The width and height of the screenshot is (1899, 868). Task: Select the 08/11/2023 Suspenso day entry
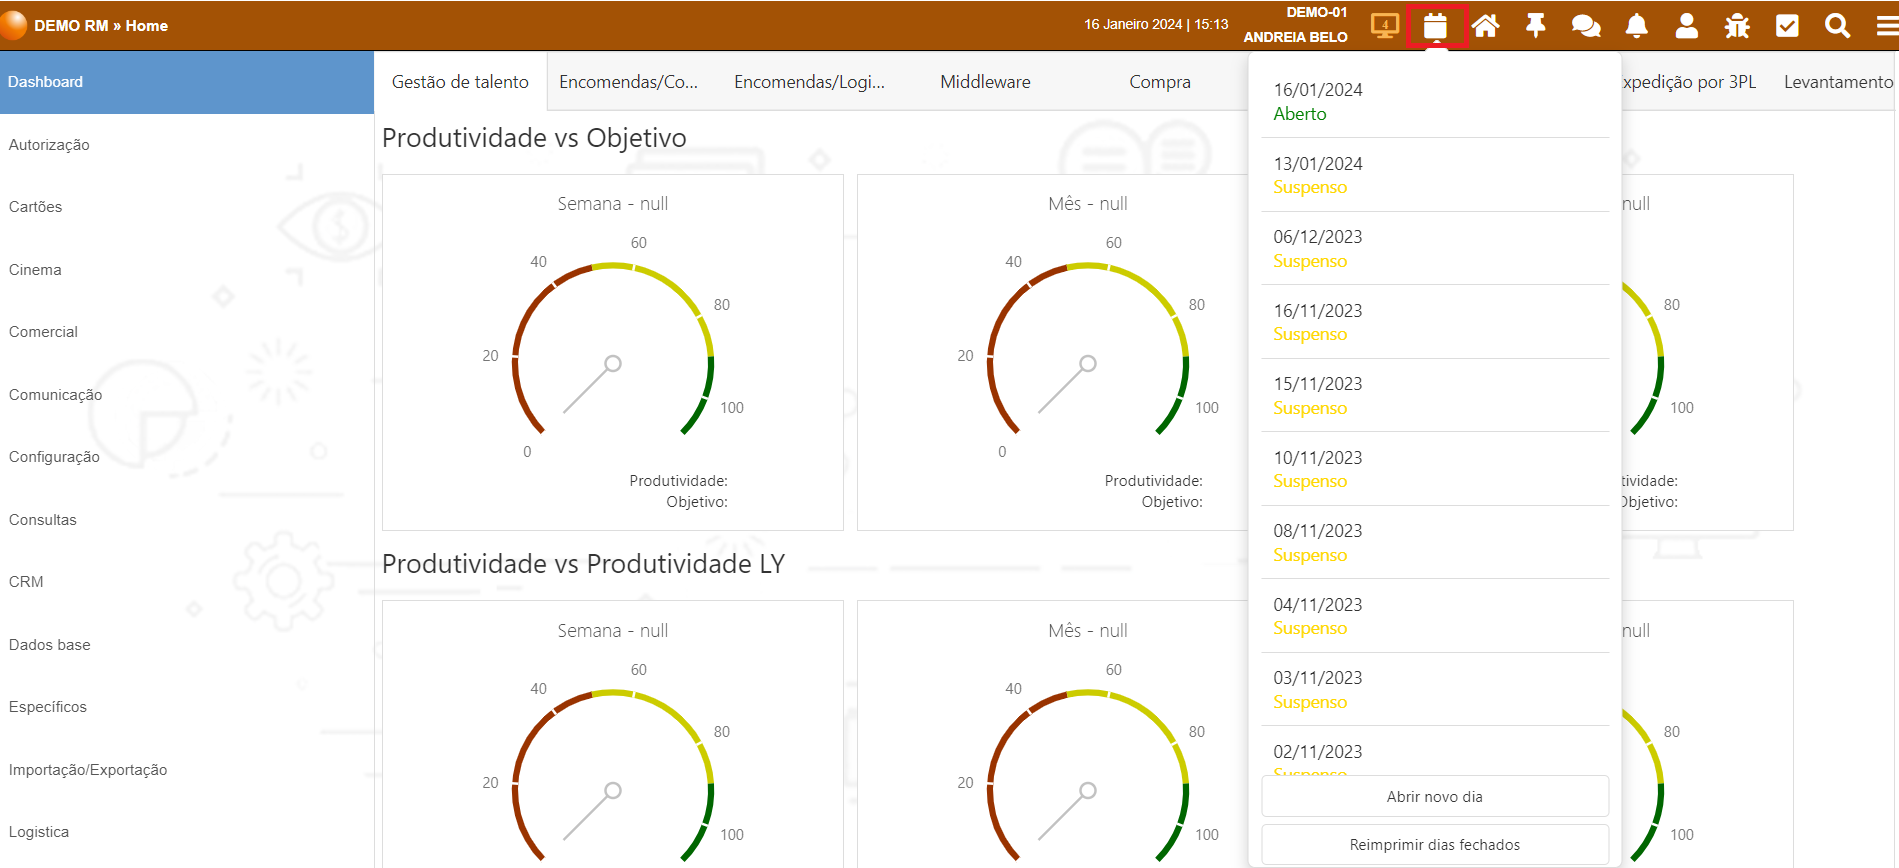pos(1435,542)
